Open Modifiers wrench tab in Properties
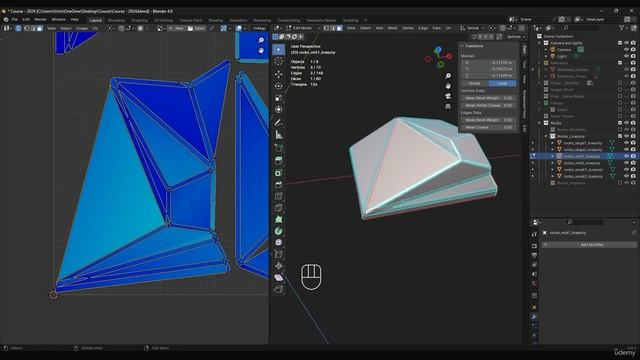The height and width of the screenshot is (360, 640). coord(534,316)
